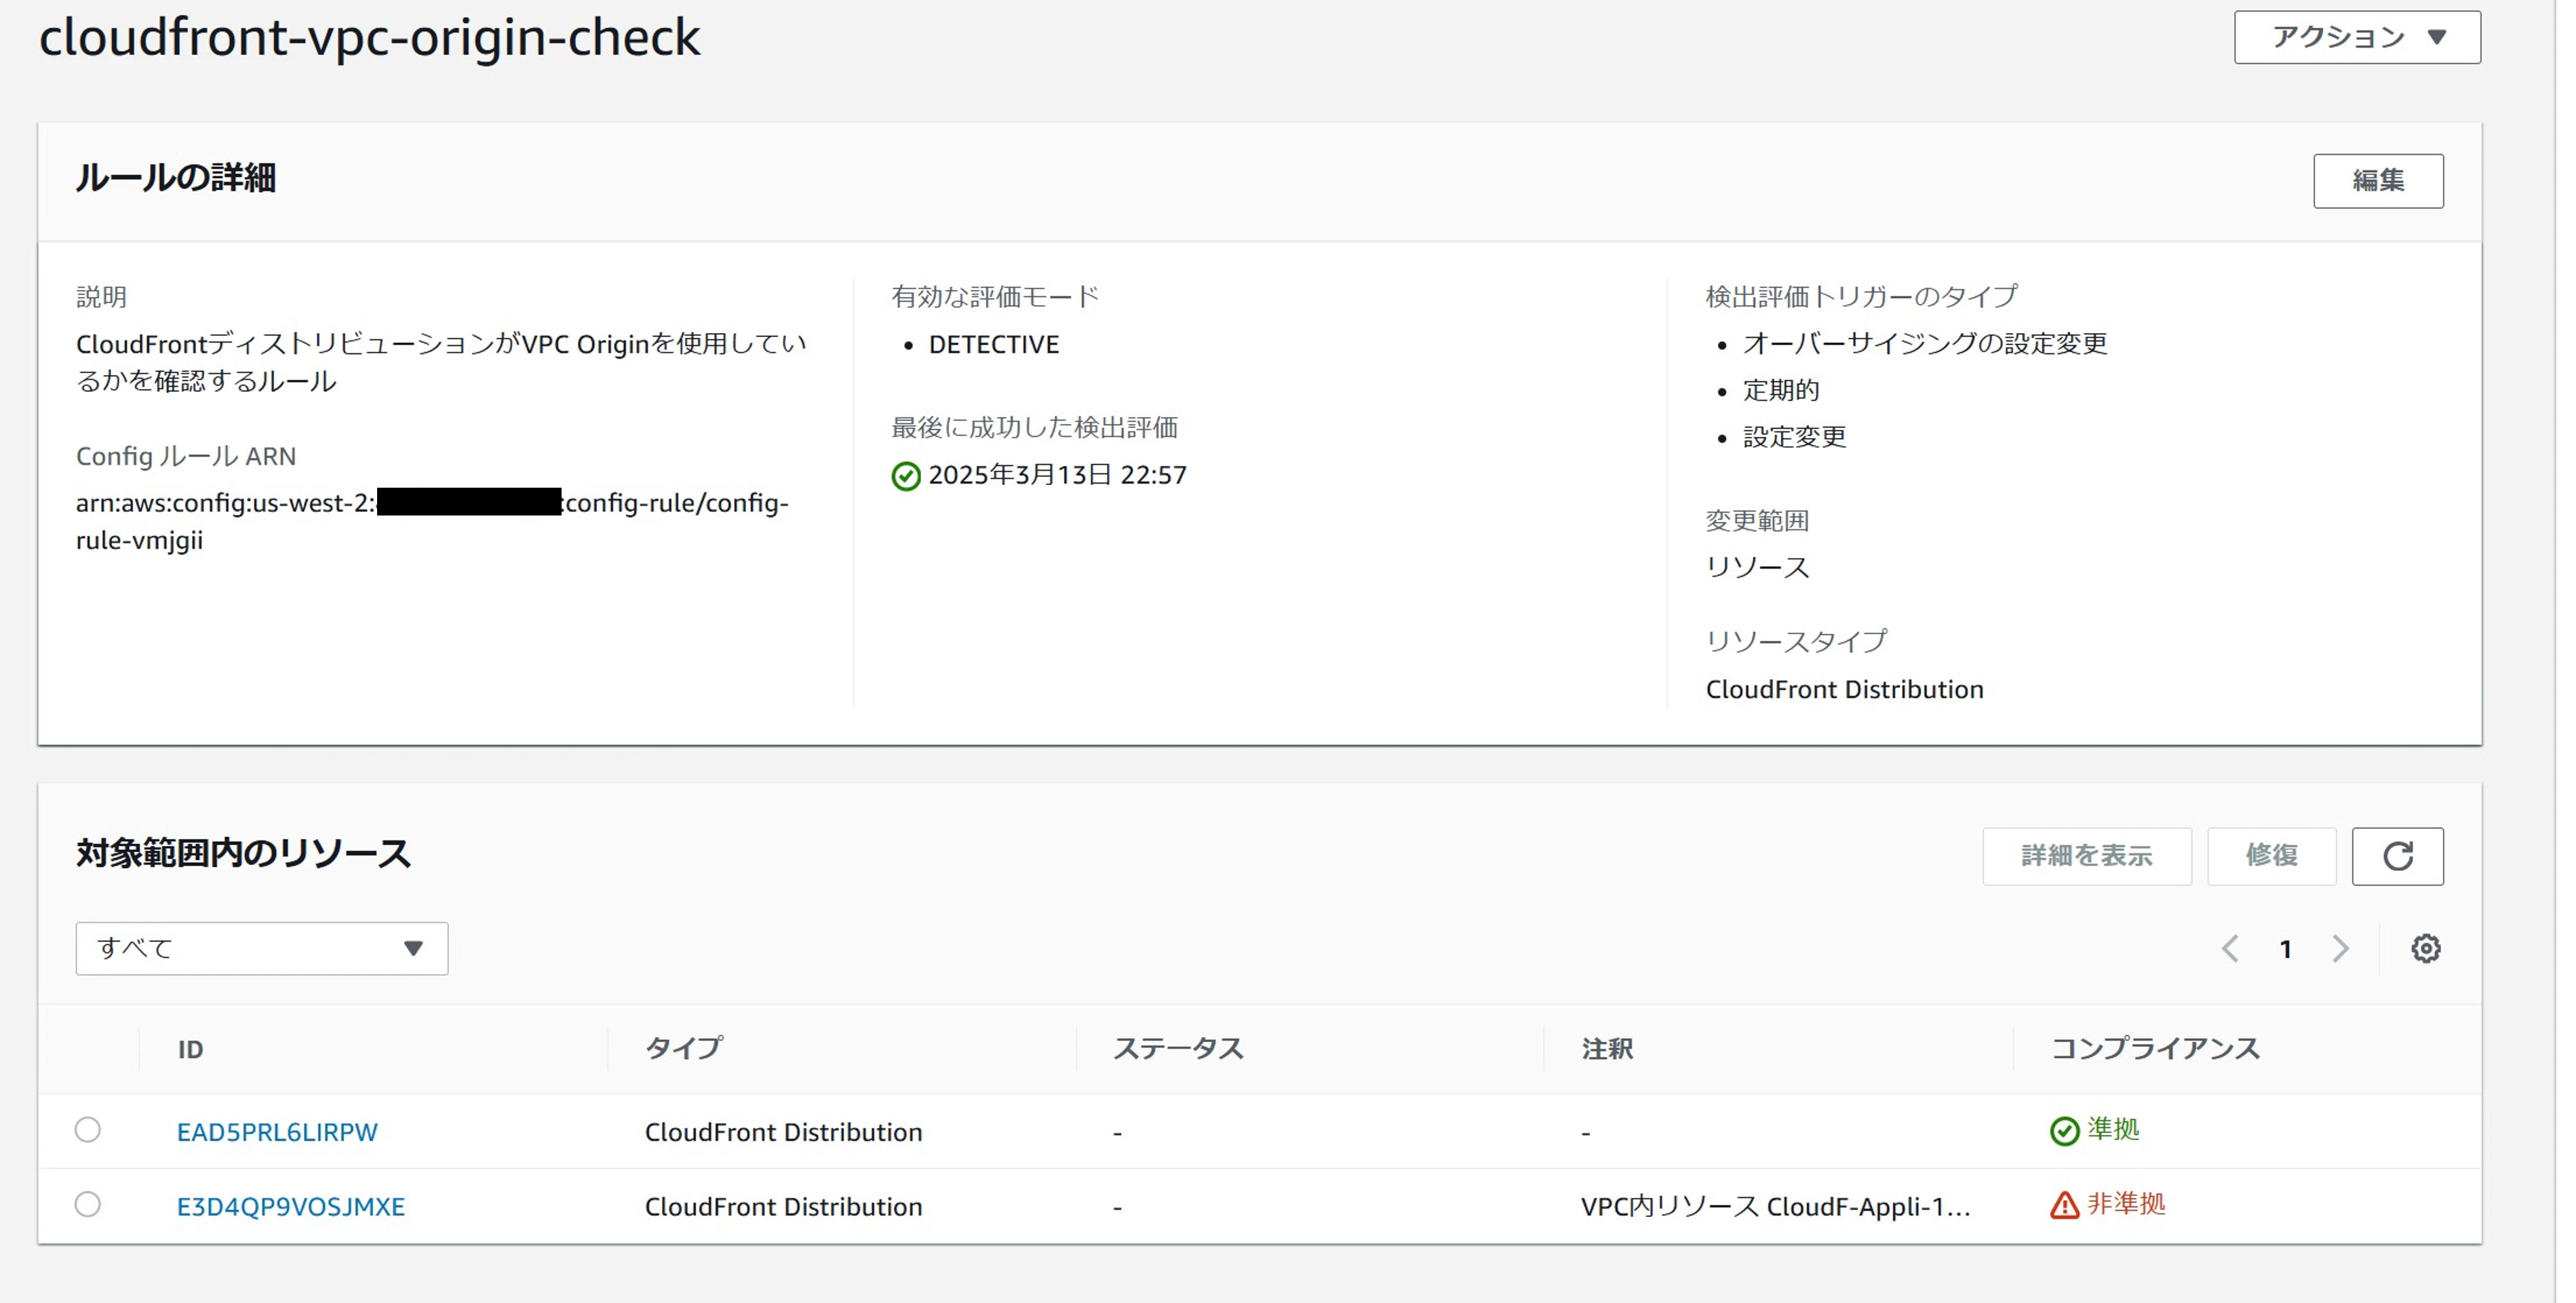
Task: Click the 対象範囲内のリソース section heading
Action: tap(243, 854)
